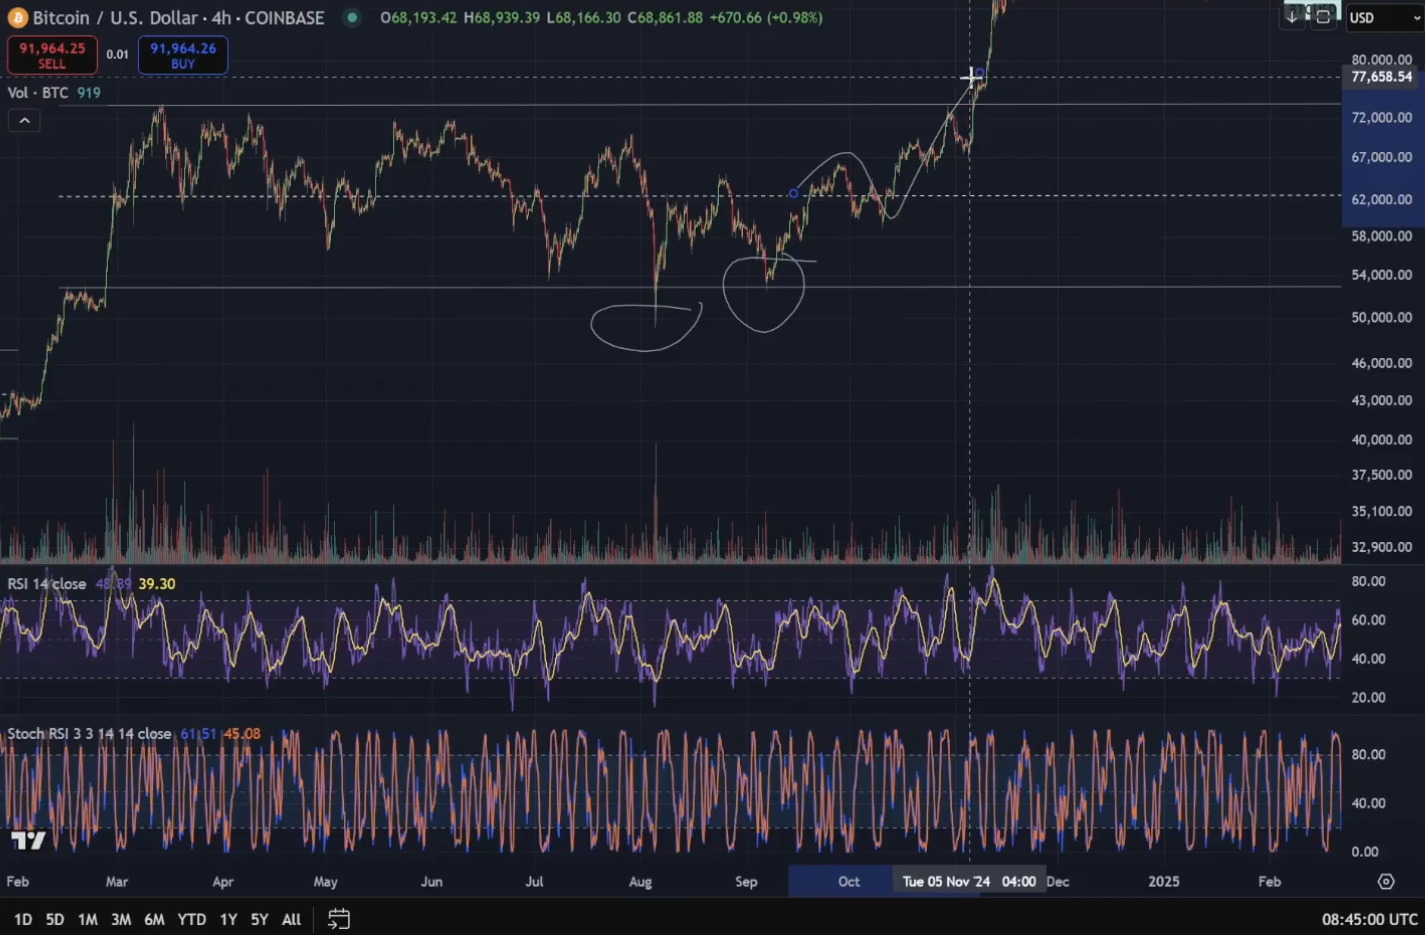The width and height of the screenshot is (1425, 935).
Task: Click the +670.66 (+0.98%) change value
Action: pyautogui.click(x=766, y=18)
